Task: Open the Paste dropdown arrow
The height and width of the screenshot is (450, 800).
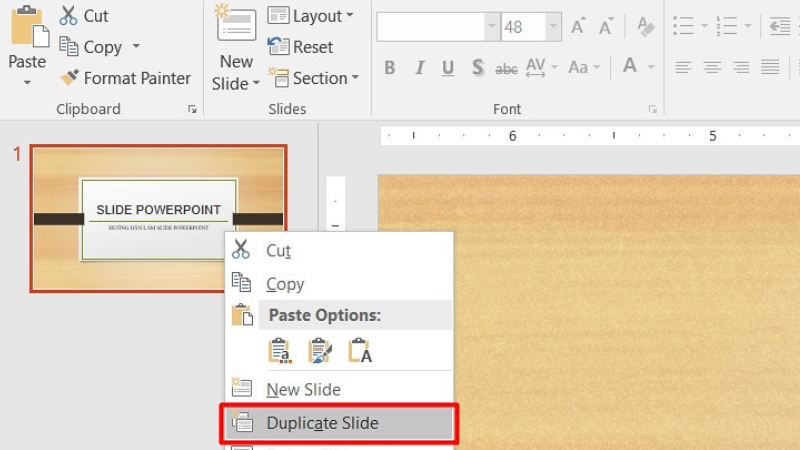Action: click(27, 82)
